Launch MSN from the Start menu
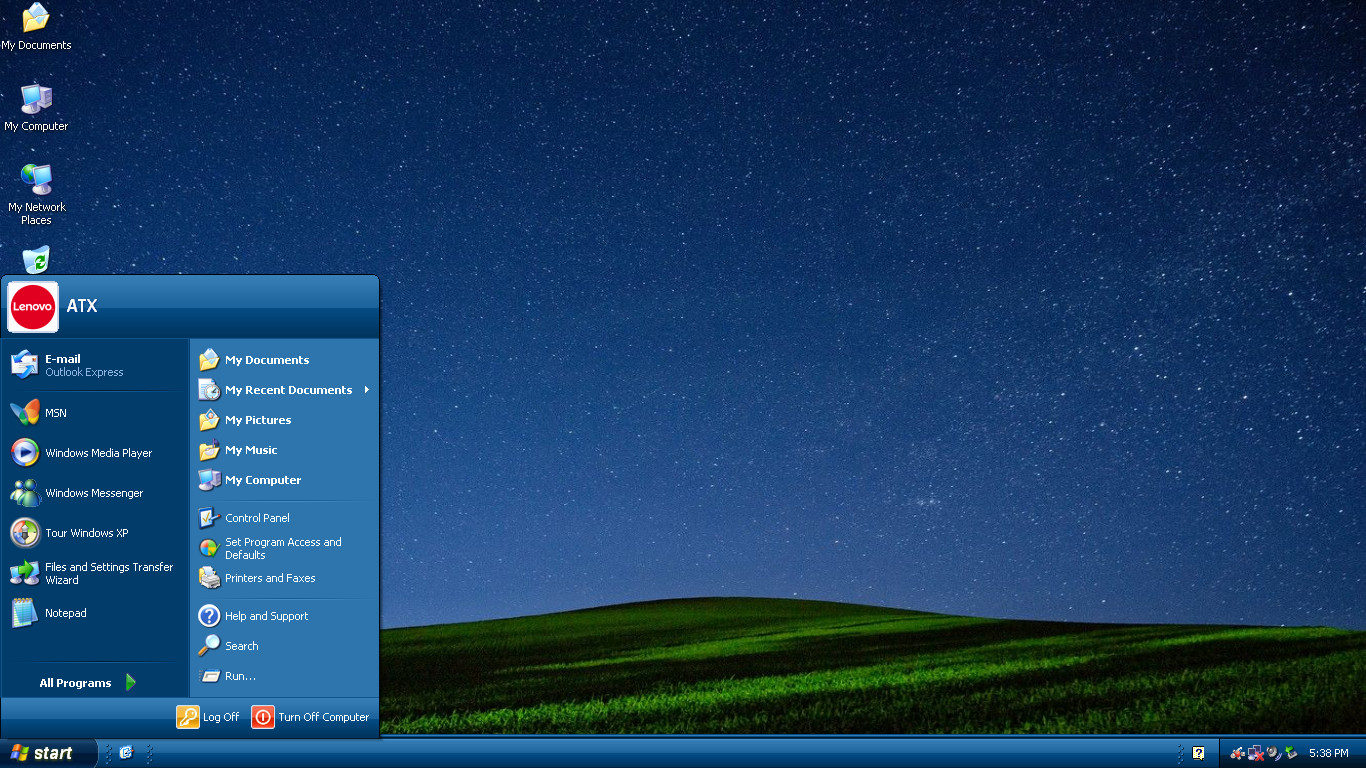1366x768 pixels. pos(95,413)
